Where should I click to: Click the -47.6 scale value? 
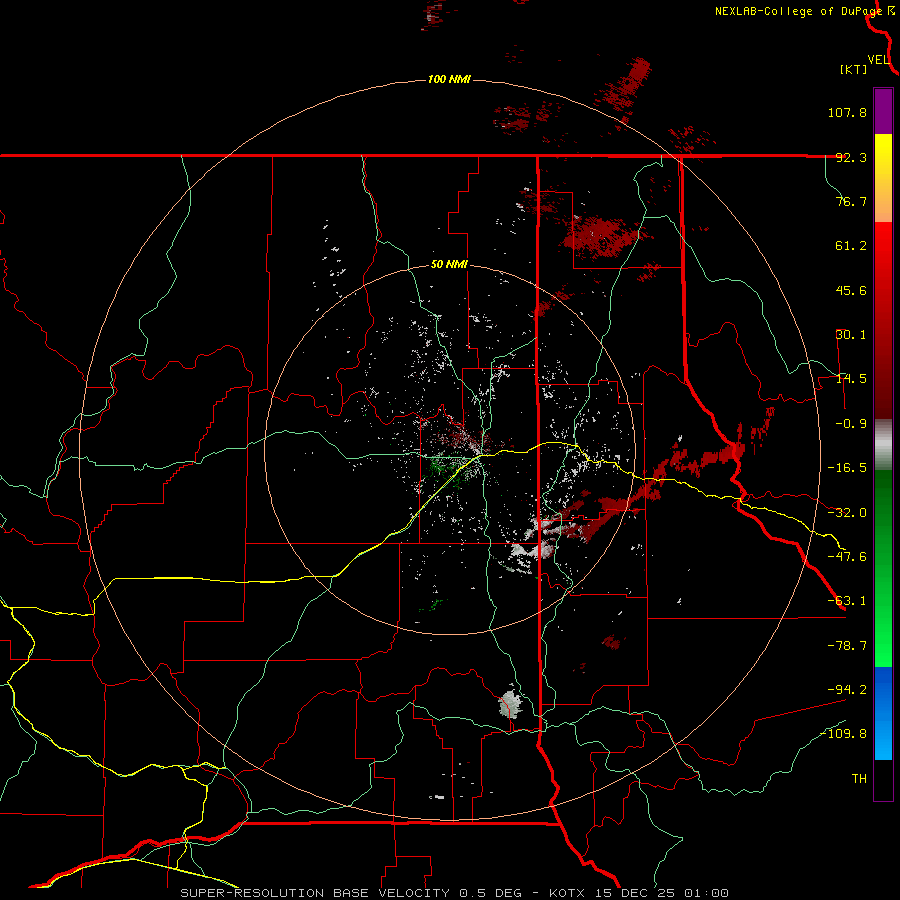coord(847,557)
